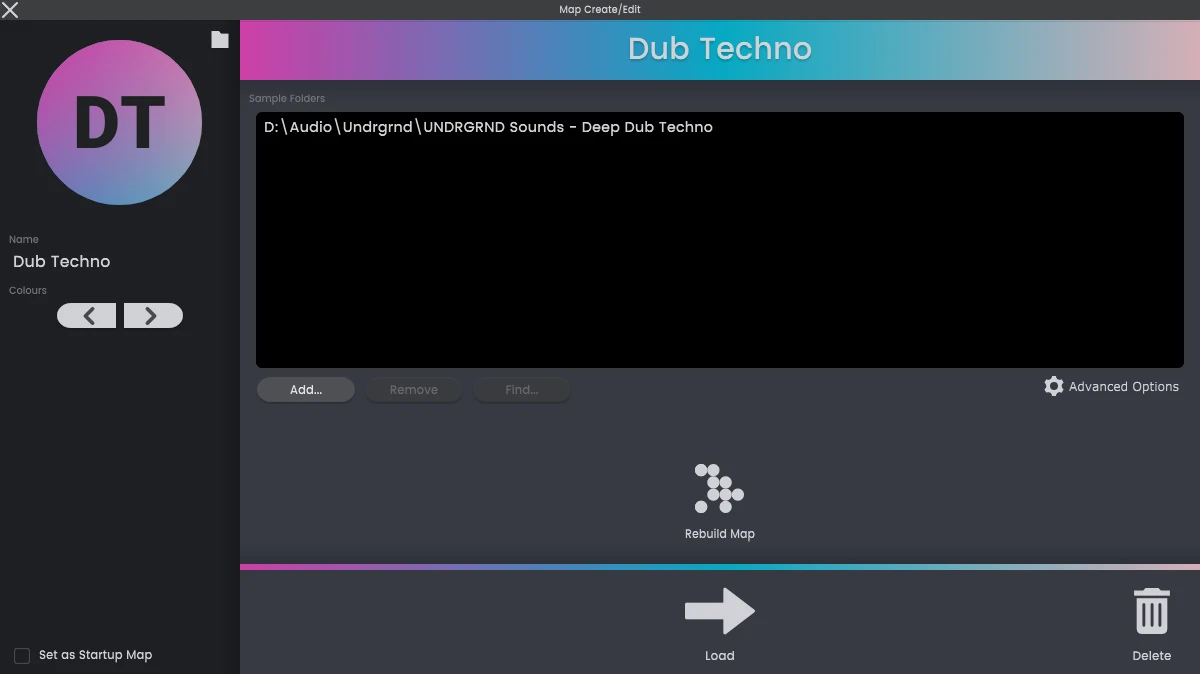The height and width of the screenshot is (674, 1200).
Task: Select the Deep Dub Techno sample folder path
Action: (x=488, y=127)
